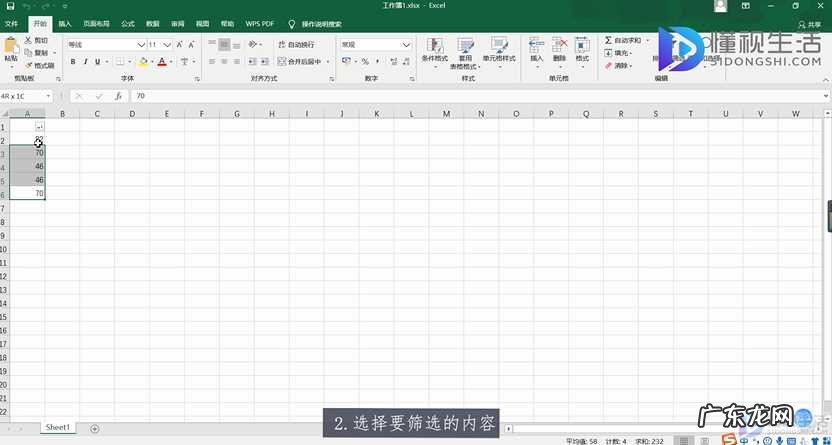Click the text orientation icon
The image size is (832, 445).
pos(254,45)
